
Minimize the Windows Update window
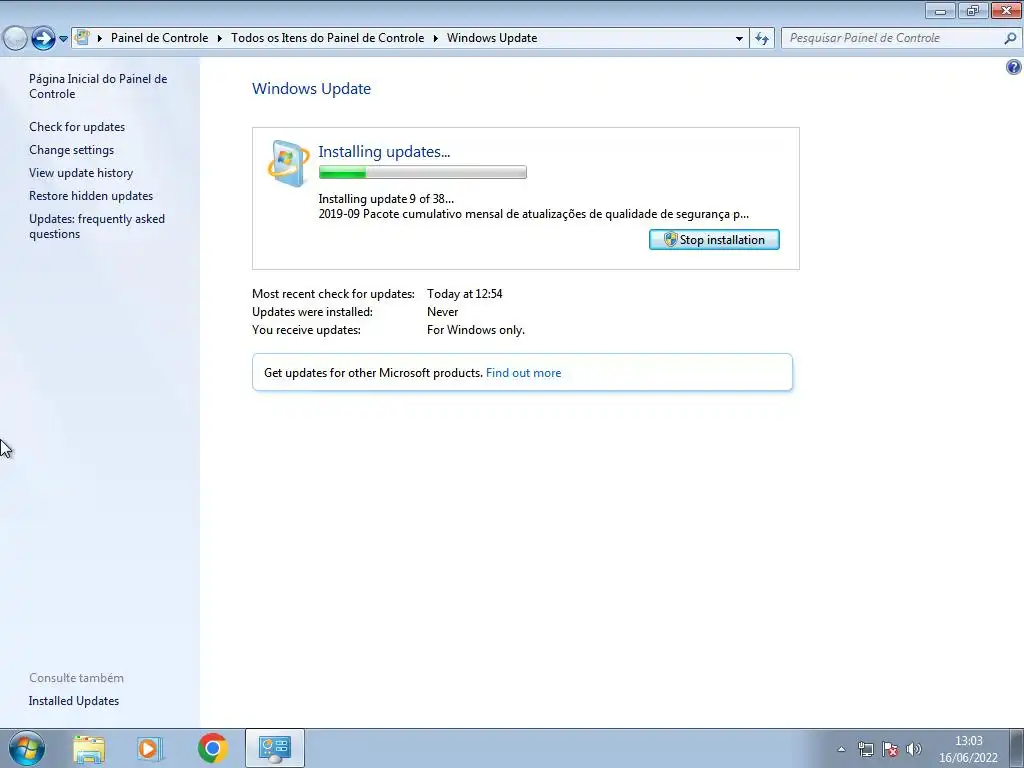[x=940, y=10]
